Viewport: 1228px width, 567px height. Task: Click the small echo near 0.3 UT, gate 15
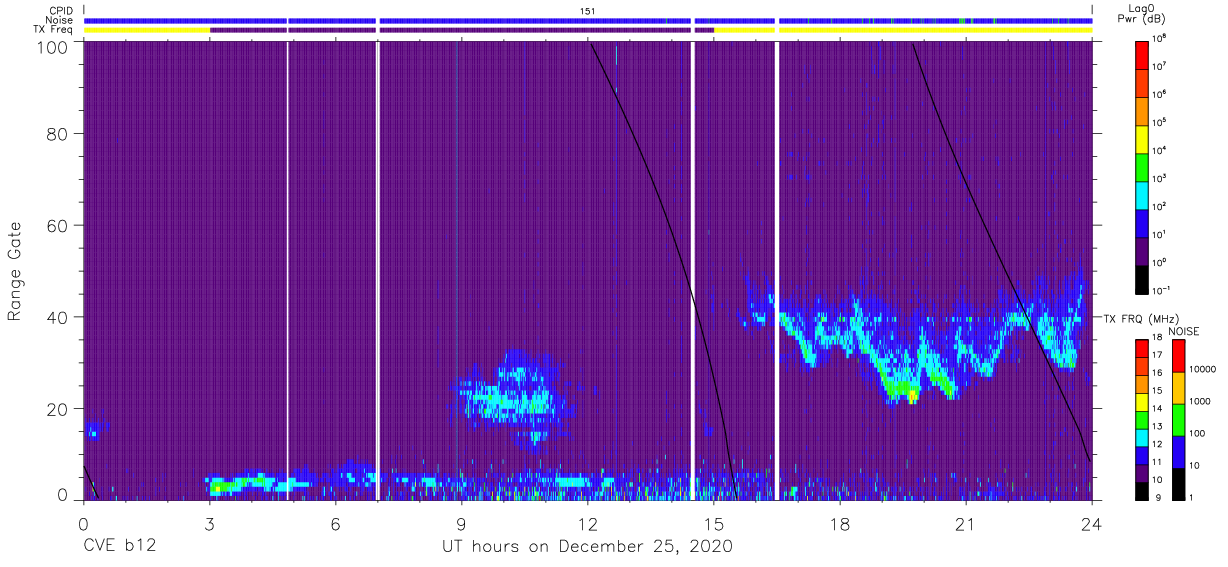coord(95,432)
